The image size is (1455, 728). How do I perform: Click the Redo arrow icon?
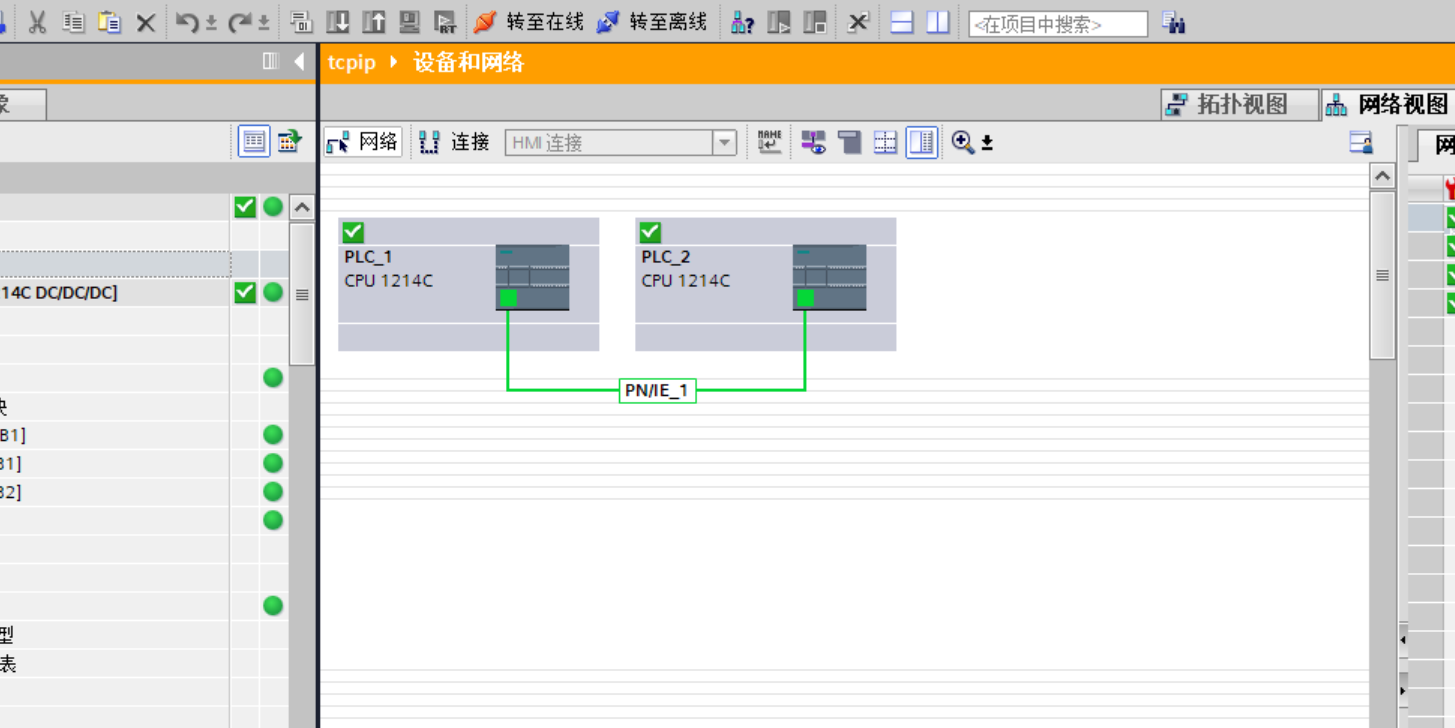pos(240,22)
